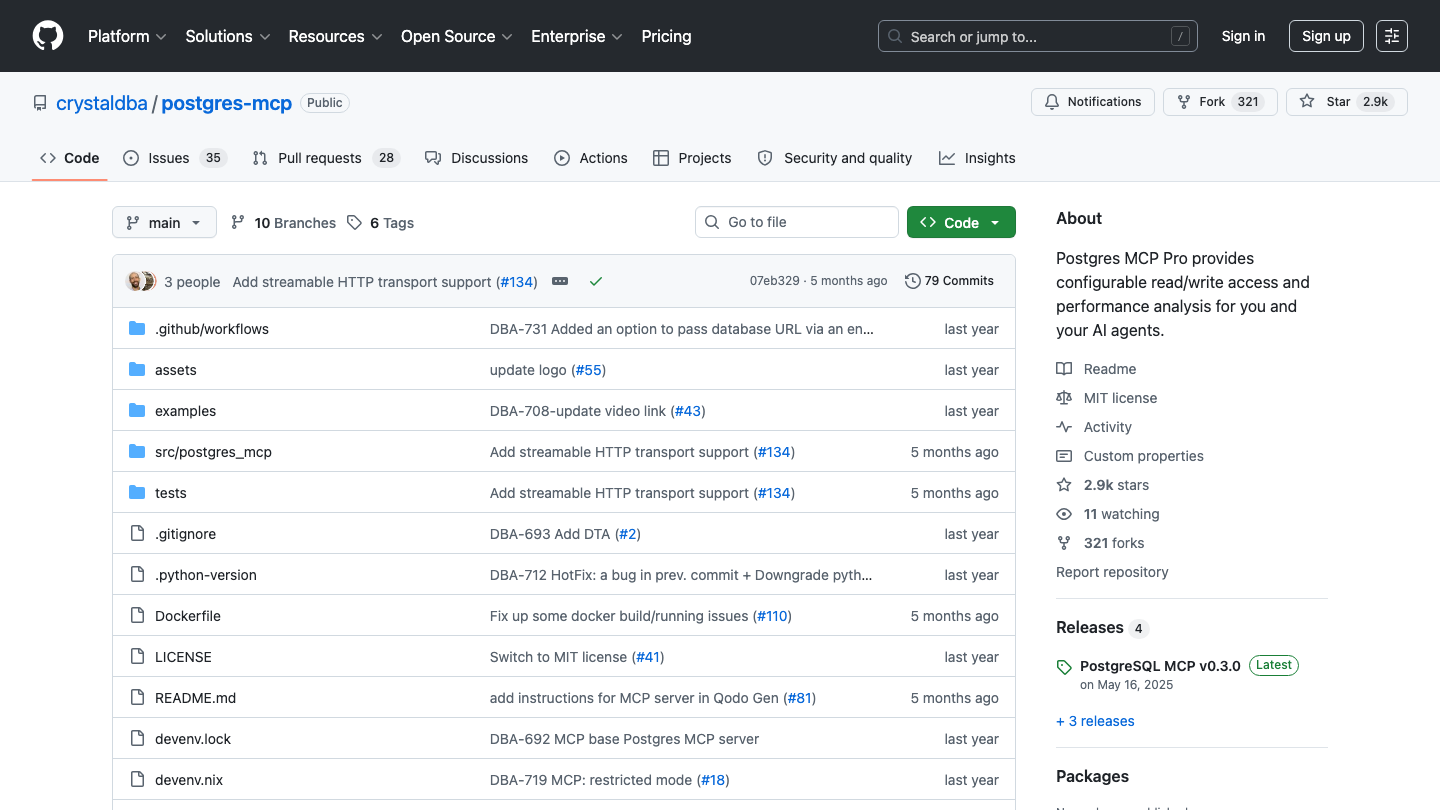Click the commit author avatars
1440x810 pixels.
[141, 281]
